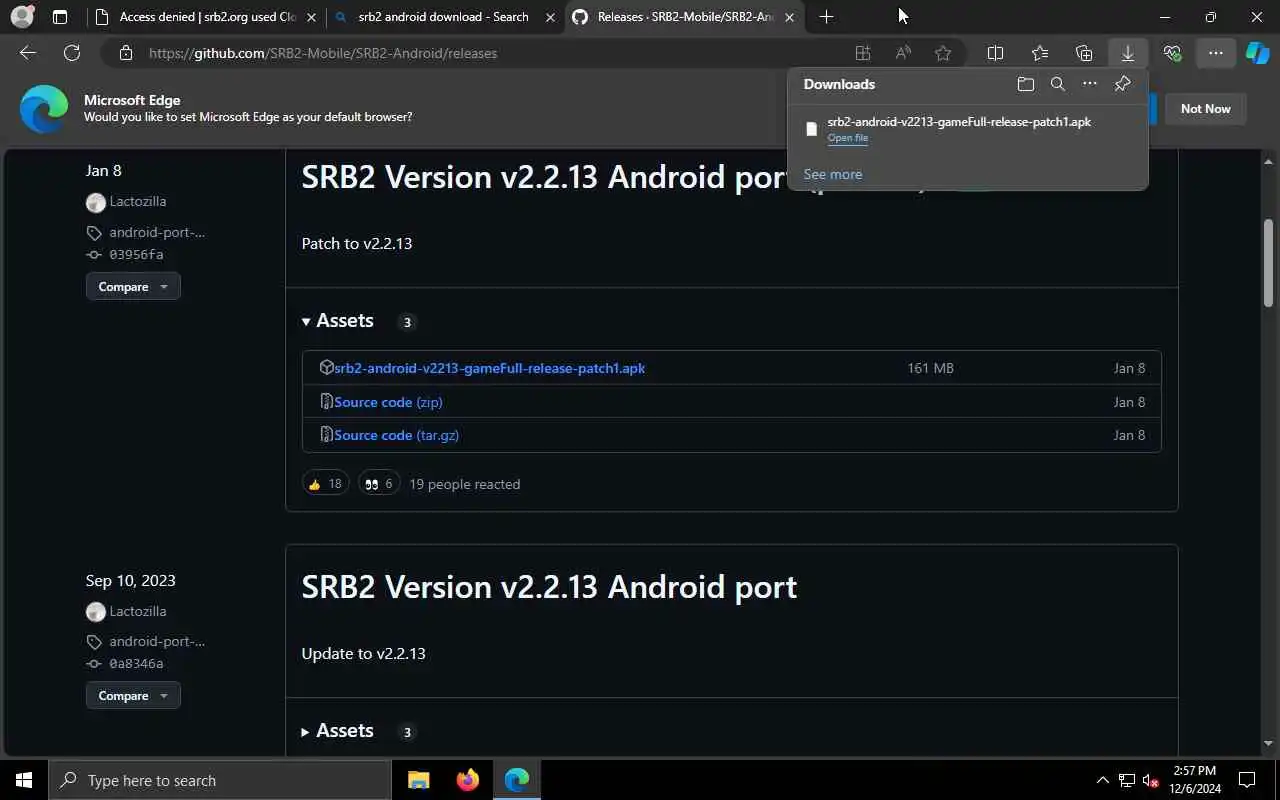Open the first SRB2 Version v2.2.13 patch title
The image size is (1280, 800).
(x=543, y=177)
